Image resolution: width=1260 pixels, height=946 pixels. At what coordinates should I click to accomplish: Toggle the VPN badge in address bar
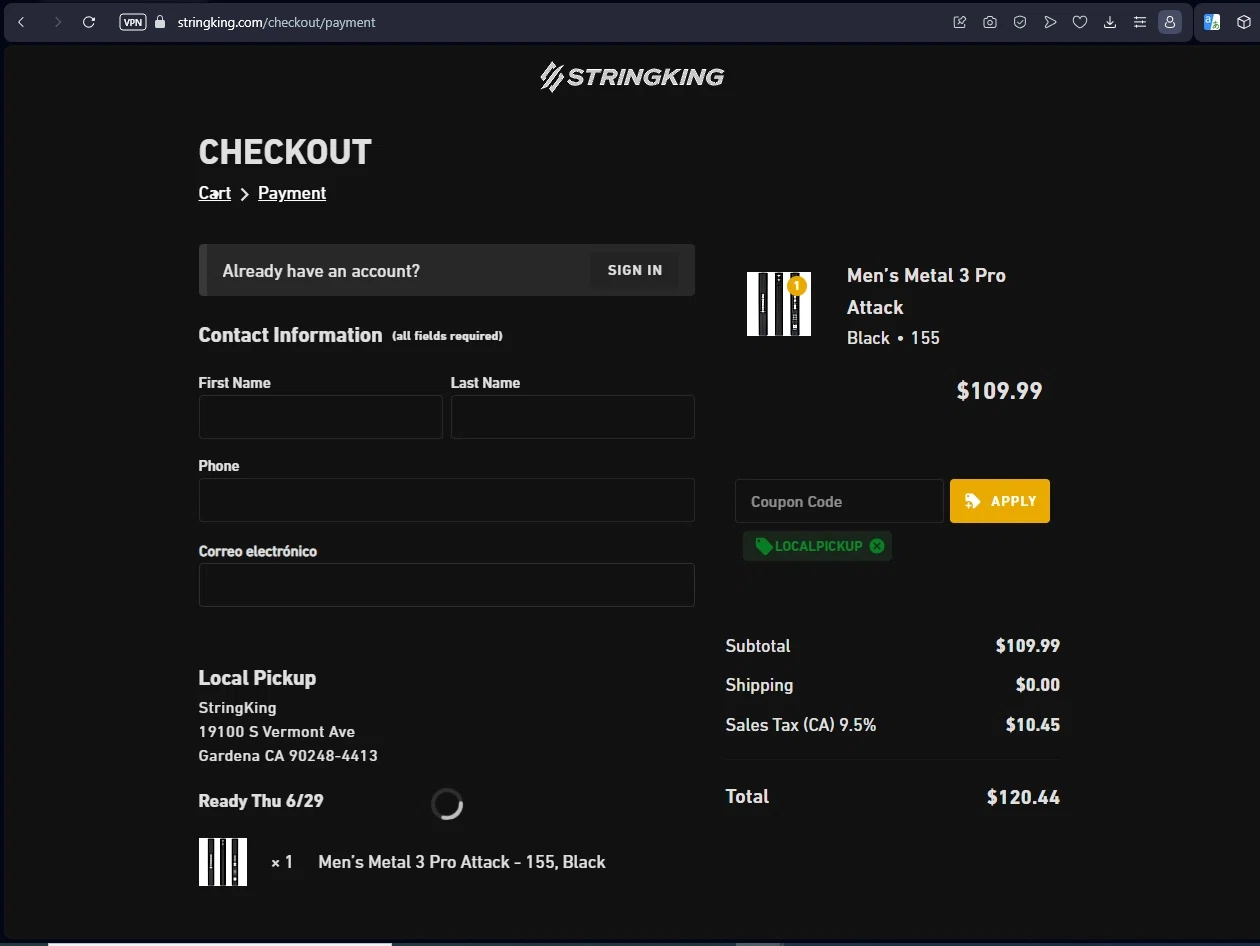[132, 22]
